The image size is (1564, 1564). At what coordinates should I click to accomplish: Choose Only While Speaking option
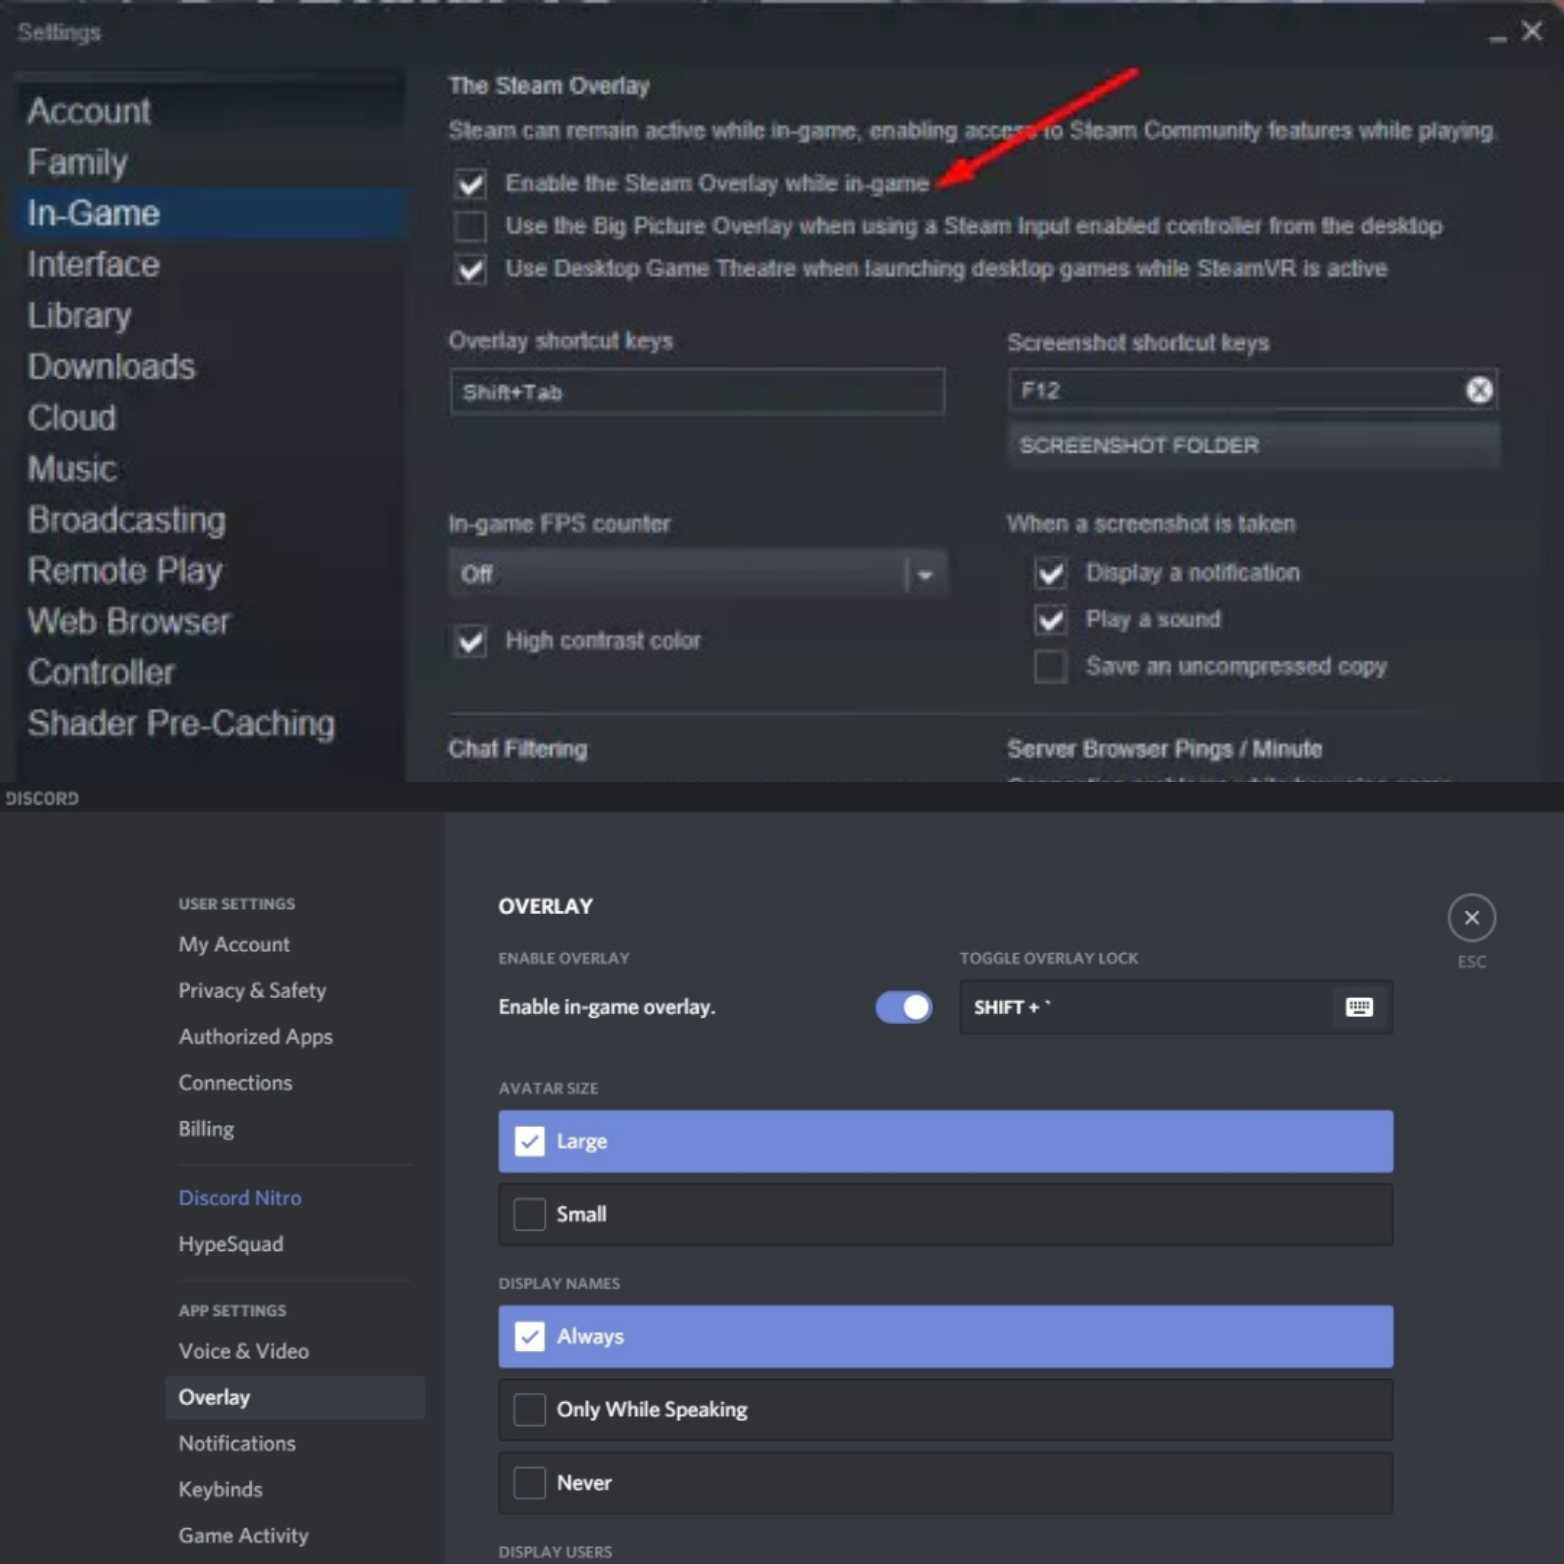(x=945, y=1409)
